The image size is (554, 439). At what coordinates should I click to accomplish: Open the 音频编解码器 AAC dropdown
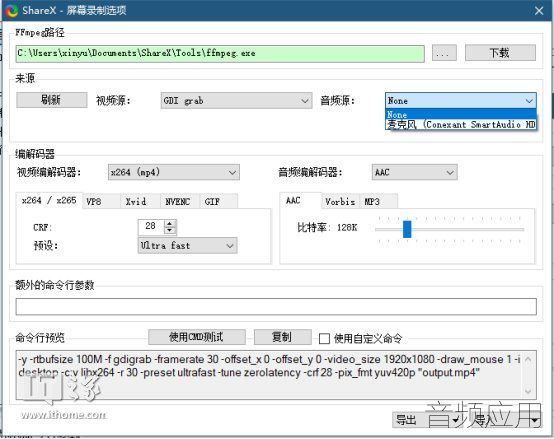[414, 172]
